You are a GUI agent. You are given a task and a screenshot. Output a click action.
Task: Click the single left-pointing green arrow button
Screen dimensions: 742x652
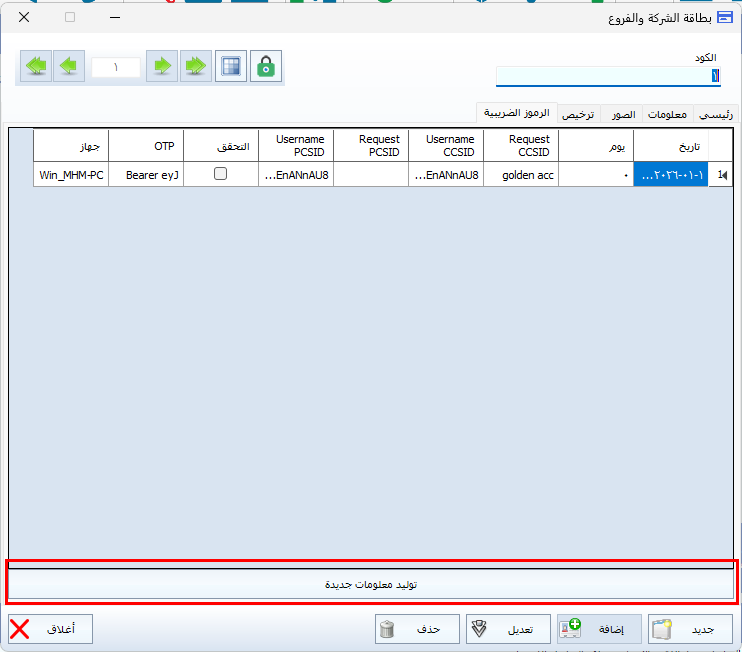(x=69, y=67)
